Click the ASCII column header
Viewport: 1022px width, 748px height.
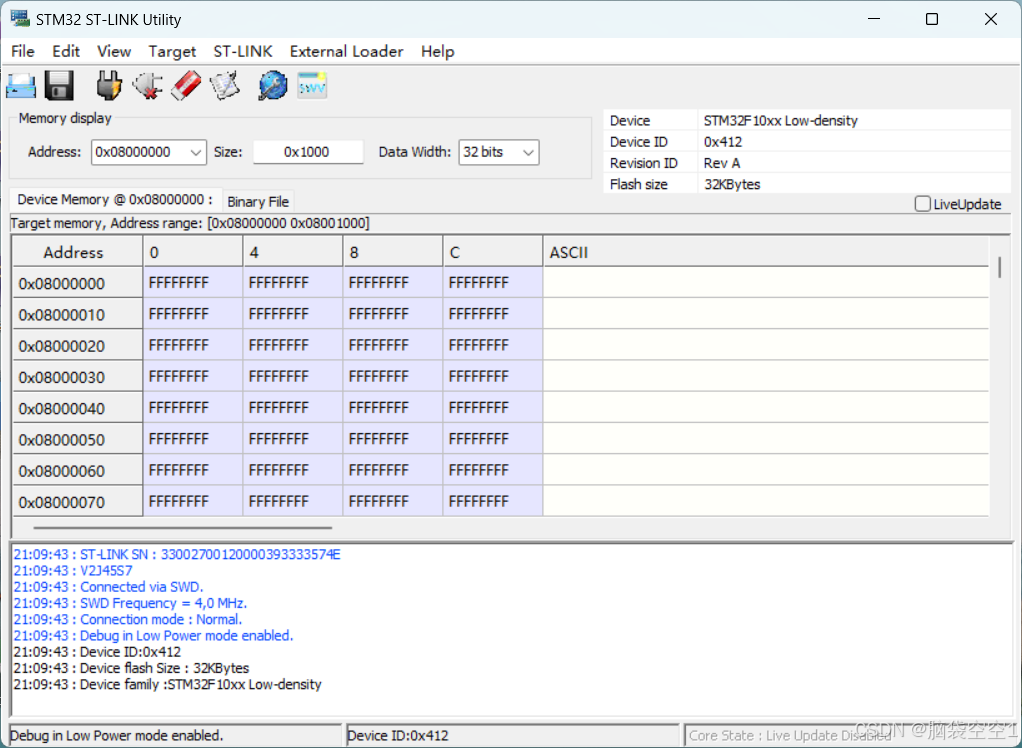(766, 252)
